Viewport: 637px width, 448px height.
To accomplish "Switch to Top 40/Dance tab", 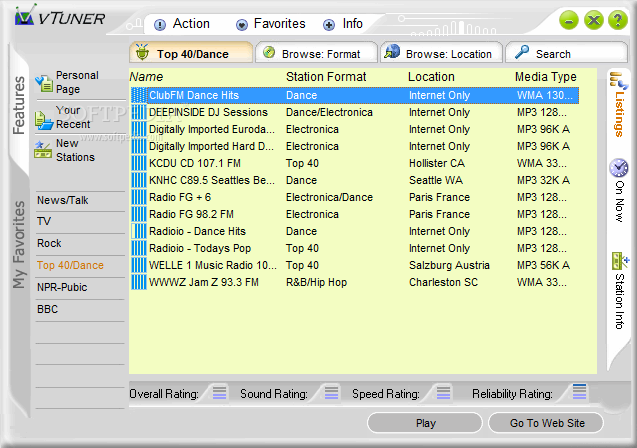I will click(x=191, y=53).
